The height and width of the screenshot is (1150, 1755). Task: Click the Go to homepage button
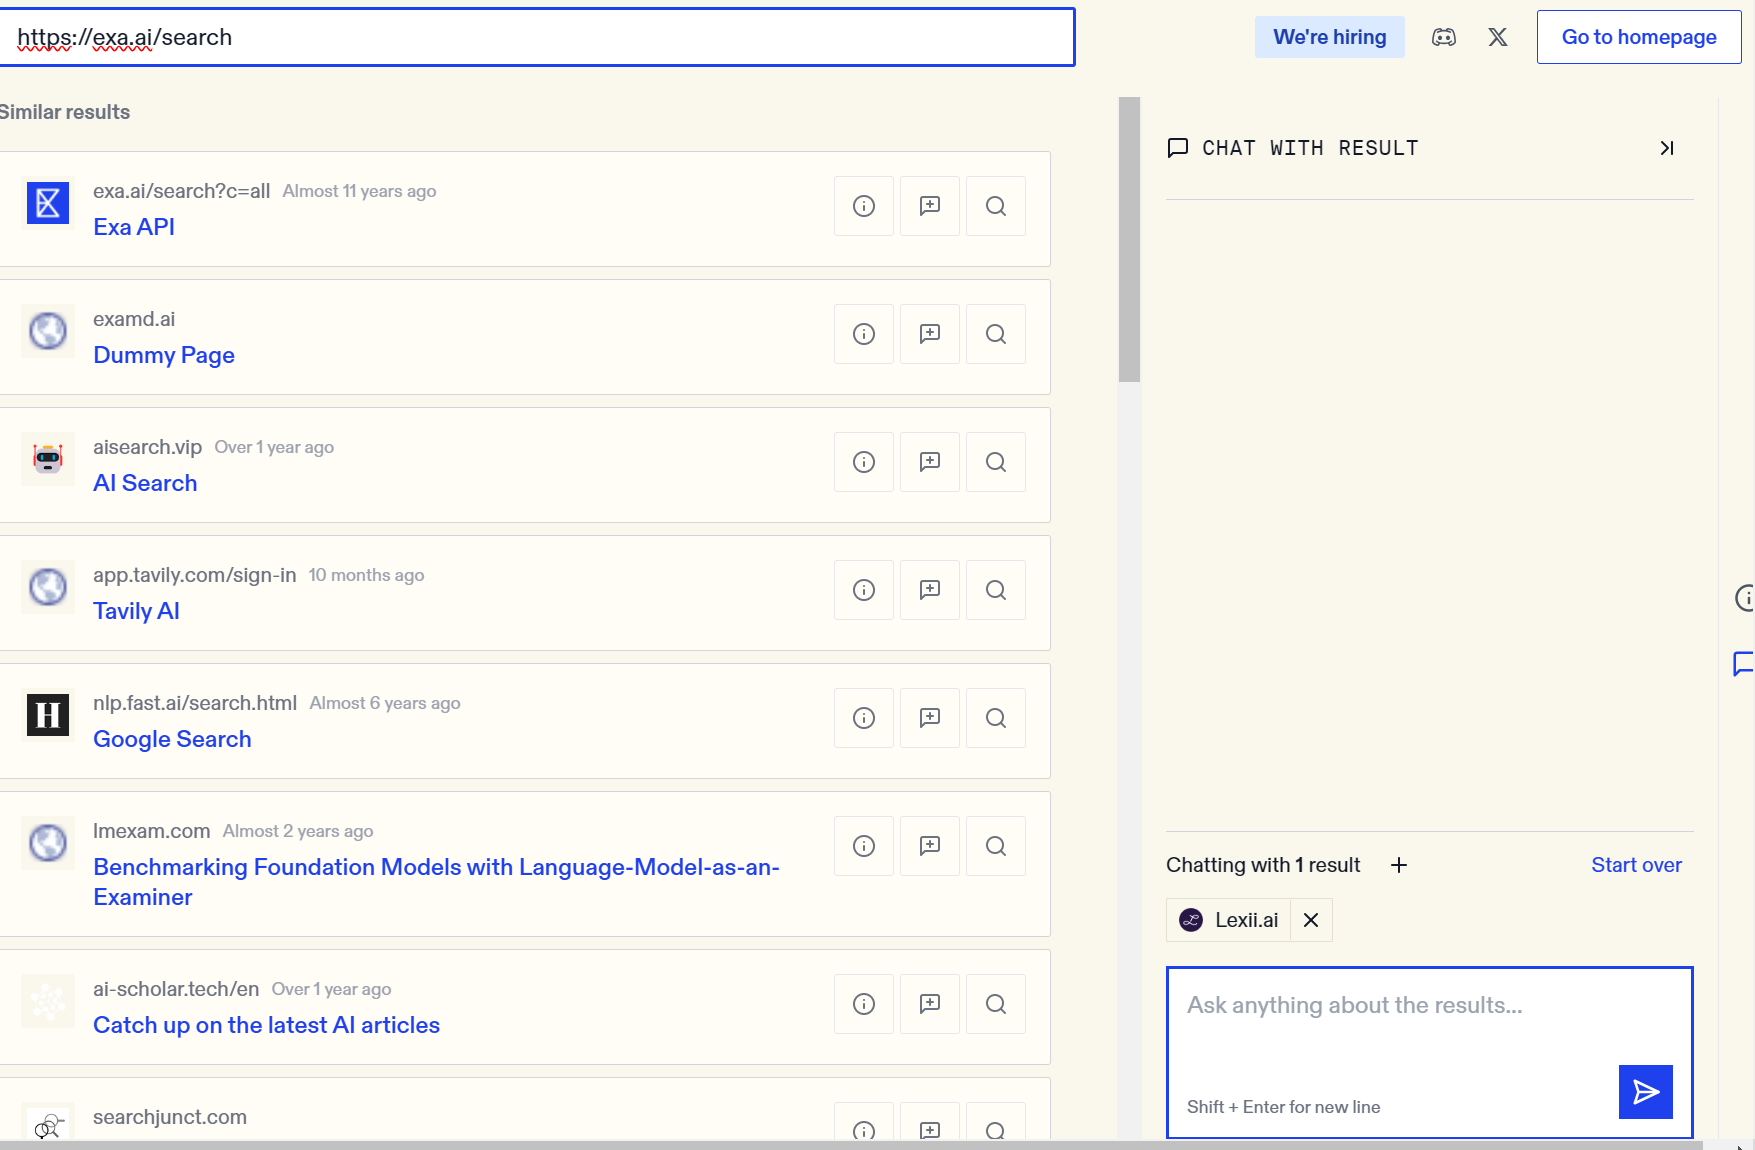pos(1638,37)
